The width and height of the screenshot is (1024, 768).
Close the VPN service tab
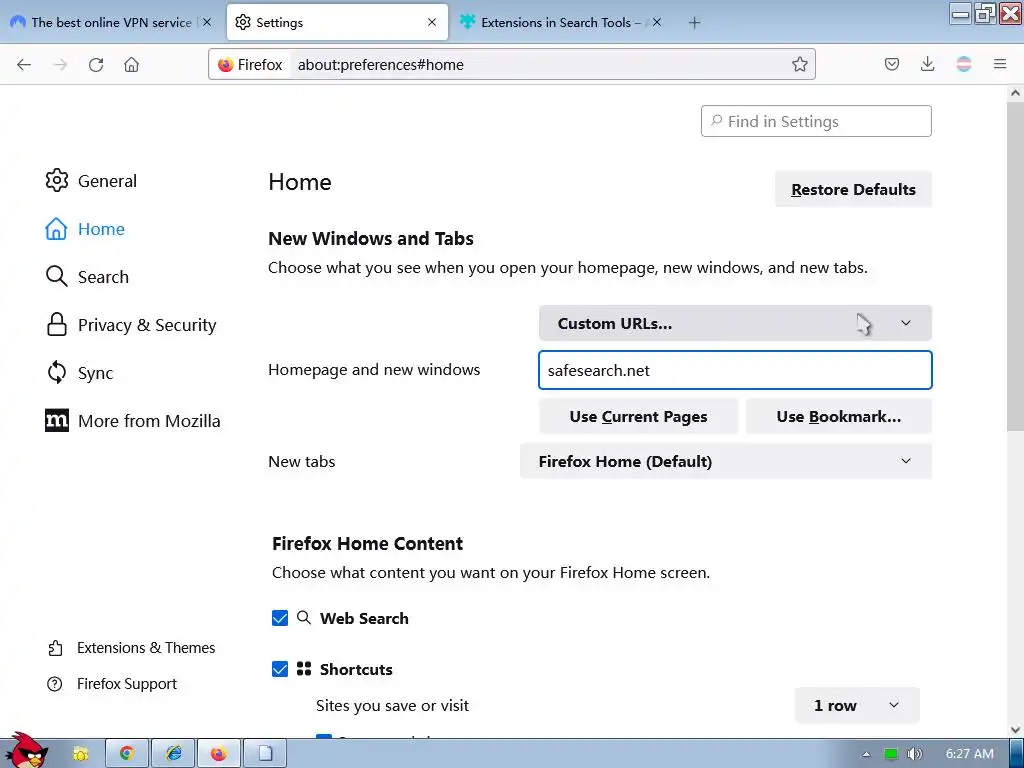point(207,22)
